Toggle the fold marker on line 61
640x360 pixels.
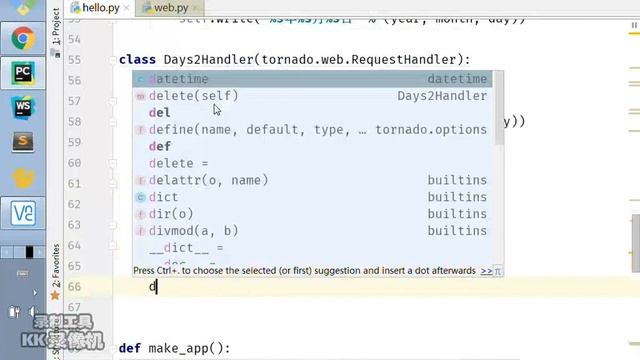click(x=113, y=184)
